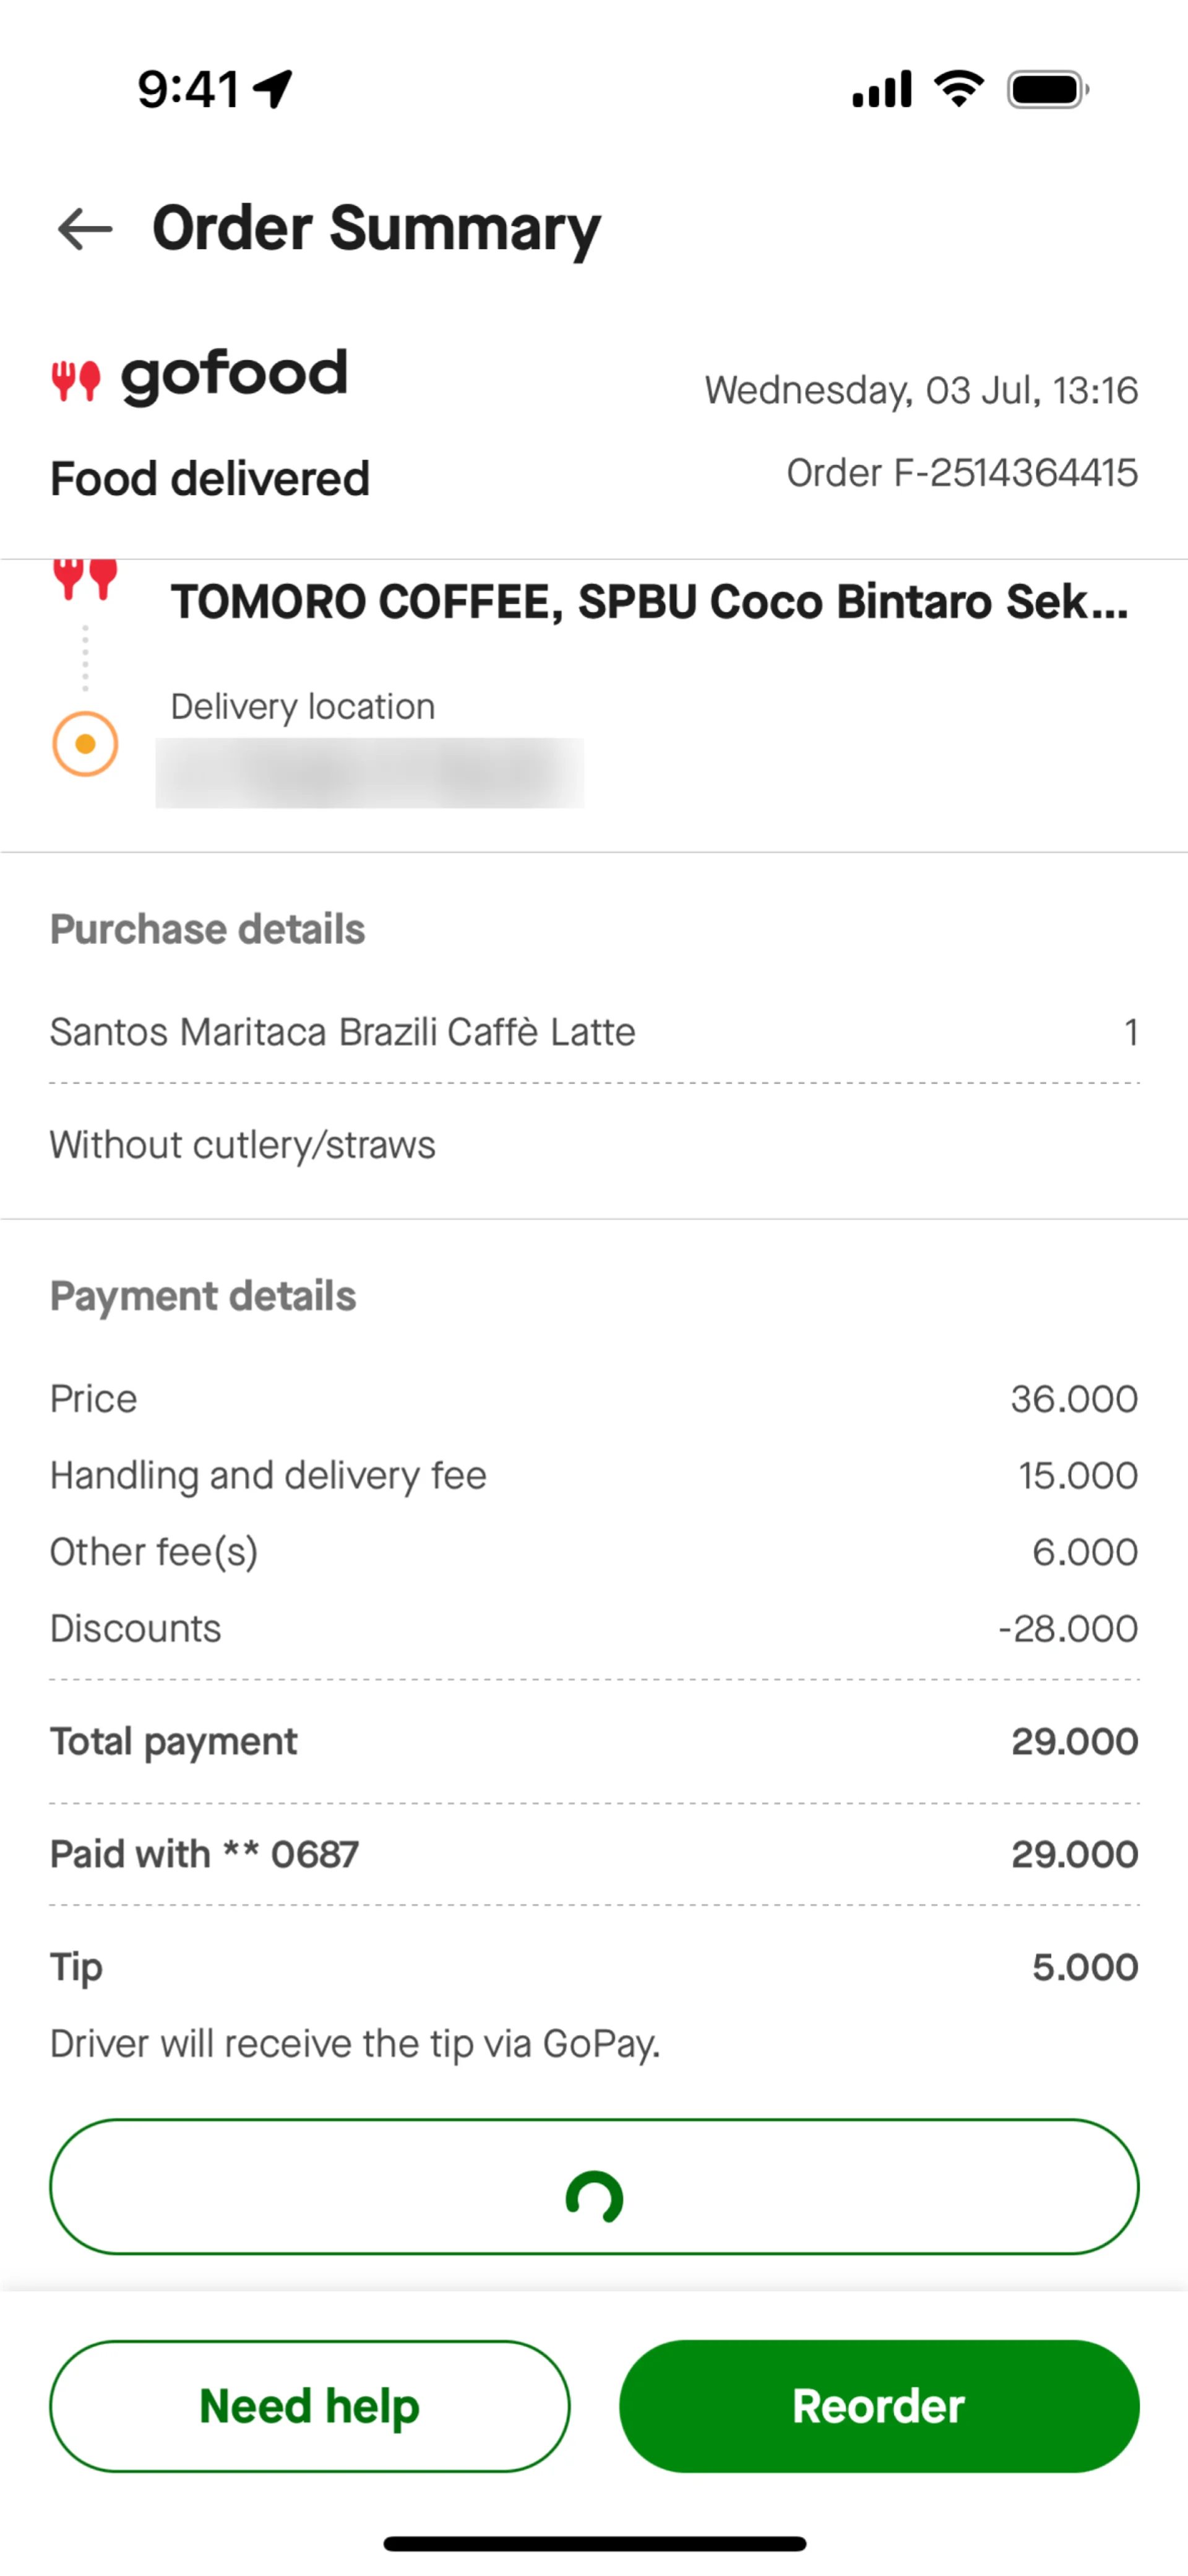Screen dimensions: 1188x2576
Task: Tap the battery indicator icon
Action: (x=1047, y=89)
